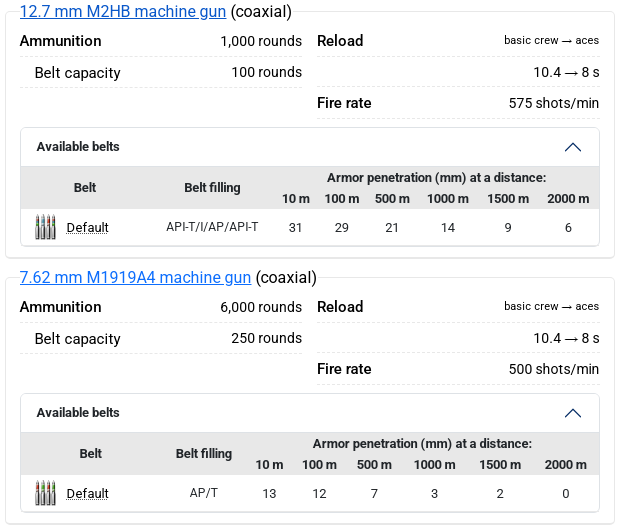This screenshot has height=532, width=620.
Task: Click the M1919A4 Available belts header text
Action: [78, 413]
